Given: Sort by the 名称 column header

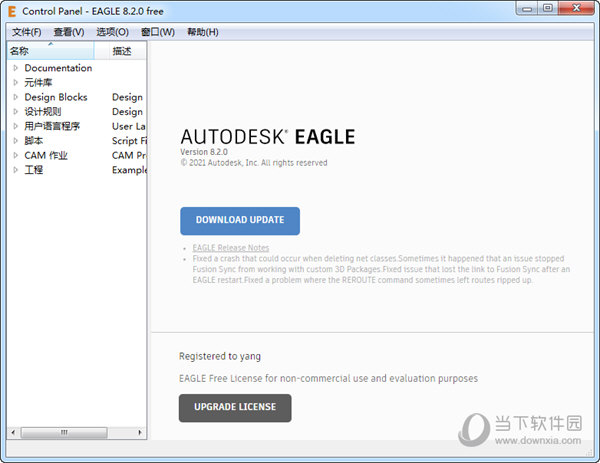Looking at the screenshot, I should click(50, 51).
